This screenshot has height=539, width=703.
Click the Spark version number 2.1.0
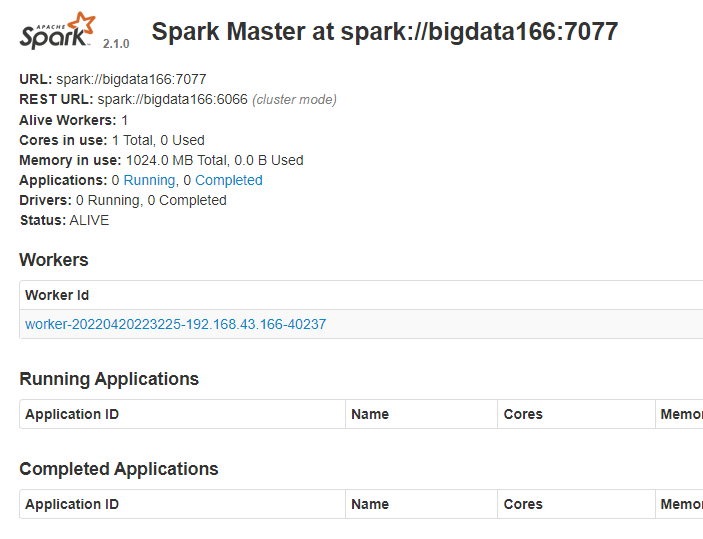click(x=116, y=45)
